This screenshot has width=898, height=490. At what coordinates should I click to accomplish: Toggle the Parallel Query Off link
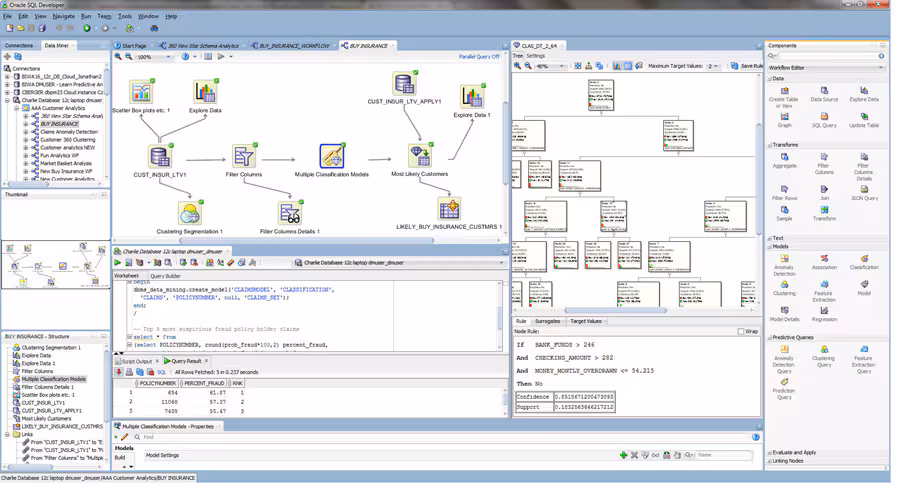(x=479, y=57)
